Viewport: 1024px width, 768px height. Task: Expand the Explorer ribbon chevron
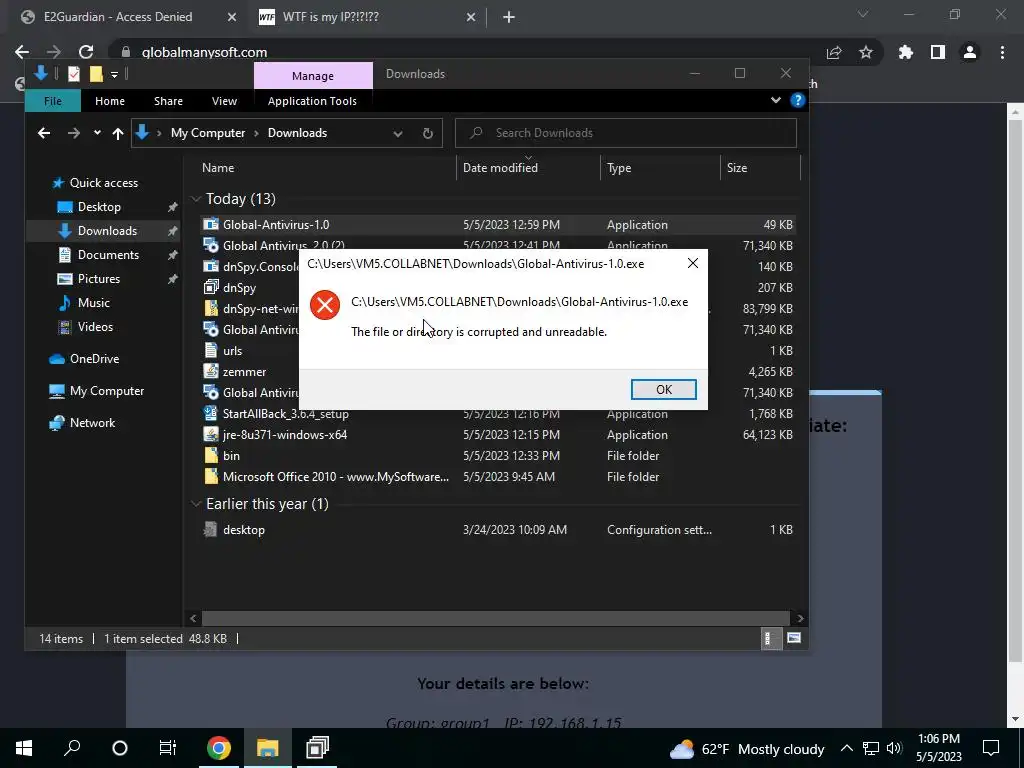(x=776, y=100)
